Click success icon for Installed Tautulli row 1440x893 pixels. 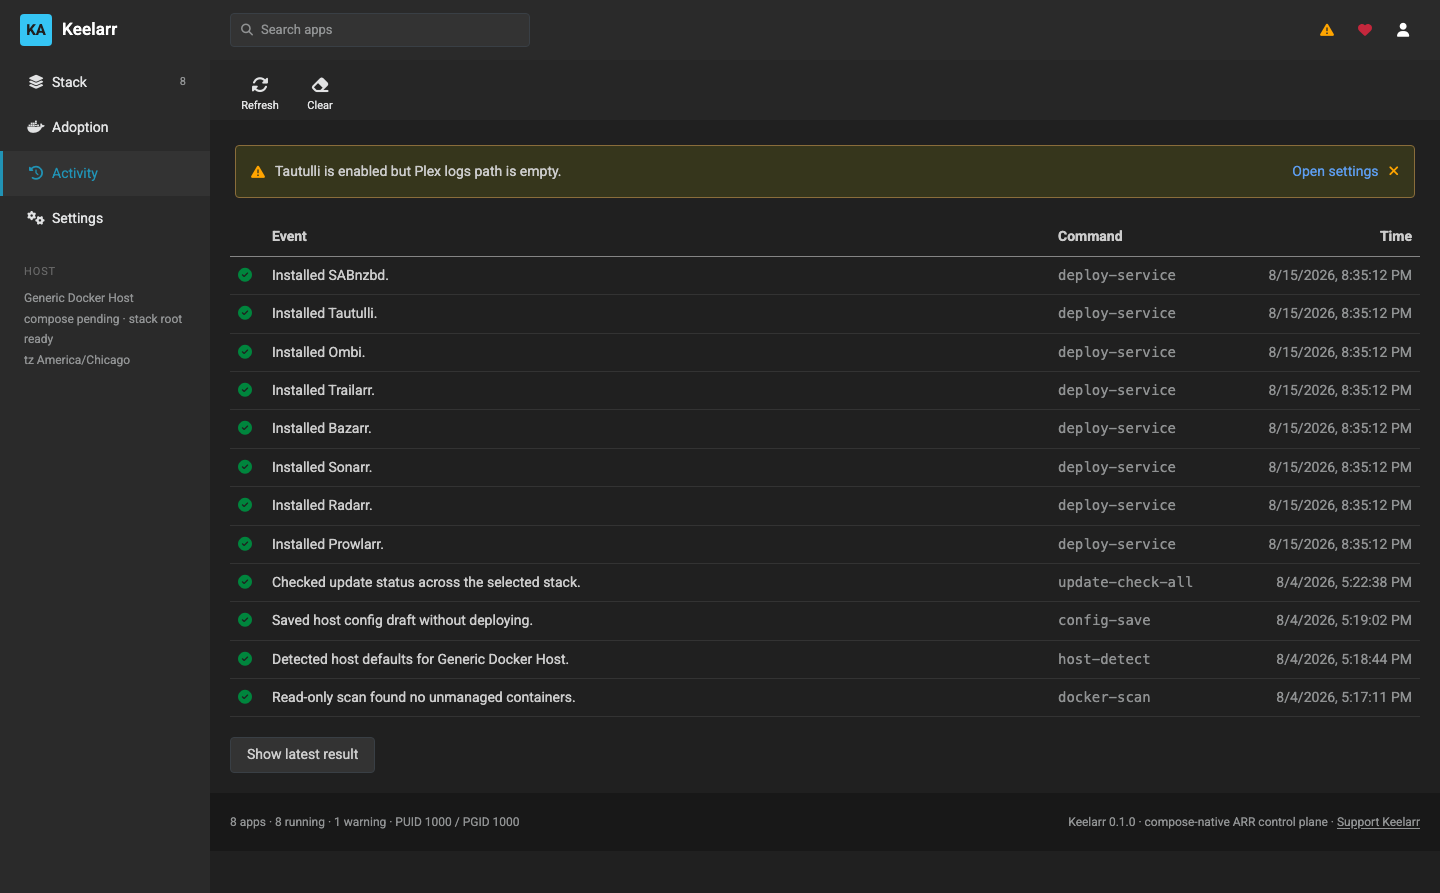click(x=245, y=313)
